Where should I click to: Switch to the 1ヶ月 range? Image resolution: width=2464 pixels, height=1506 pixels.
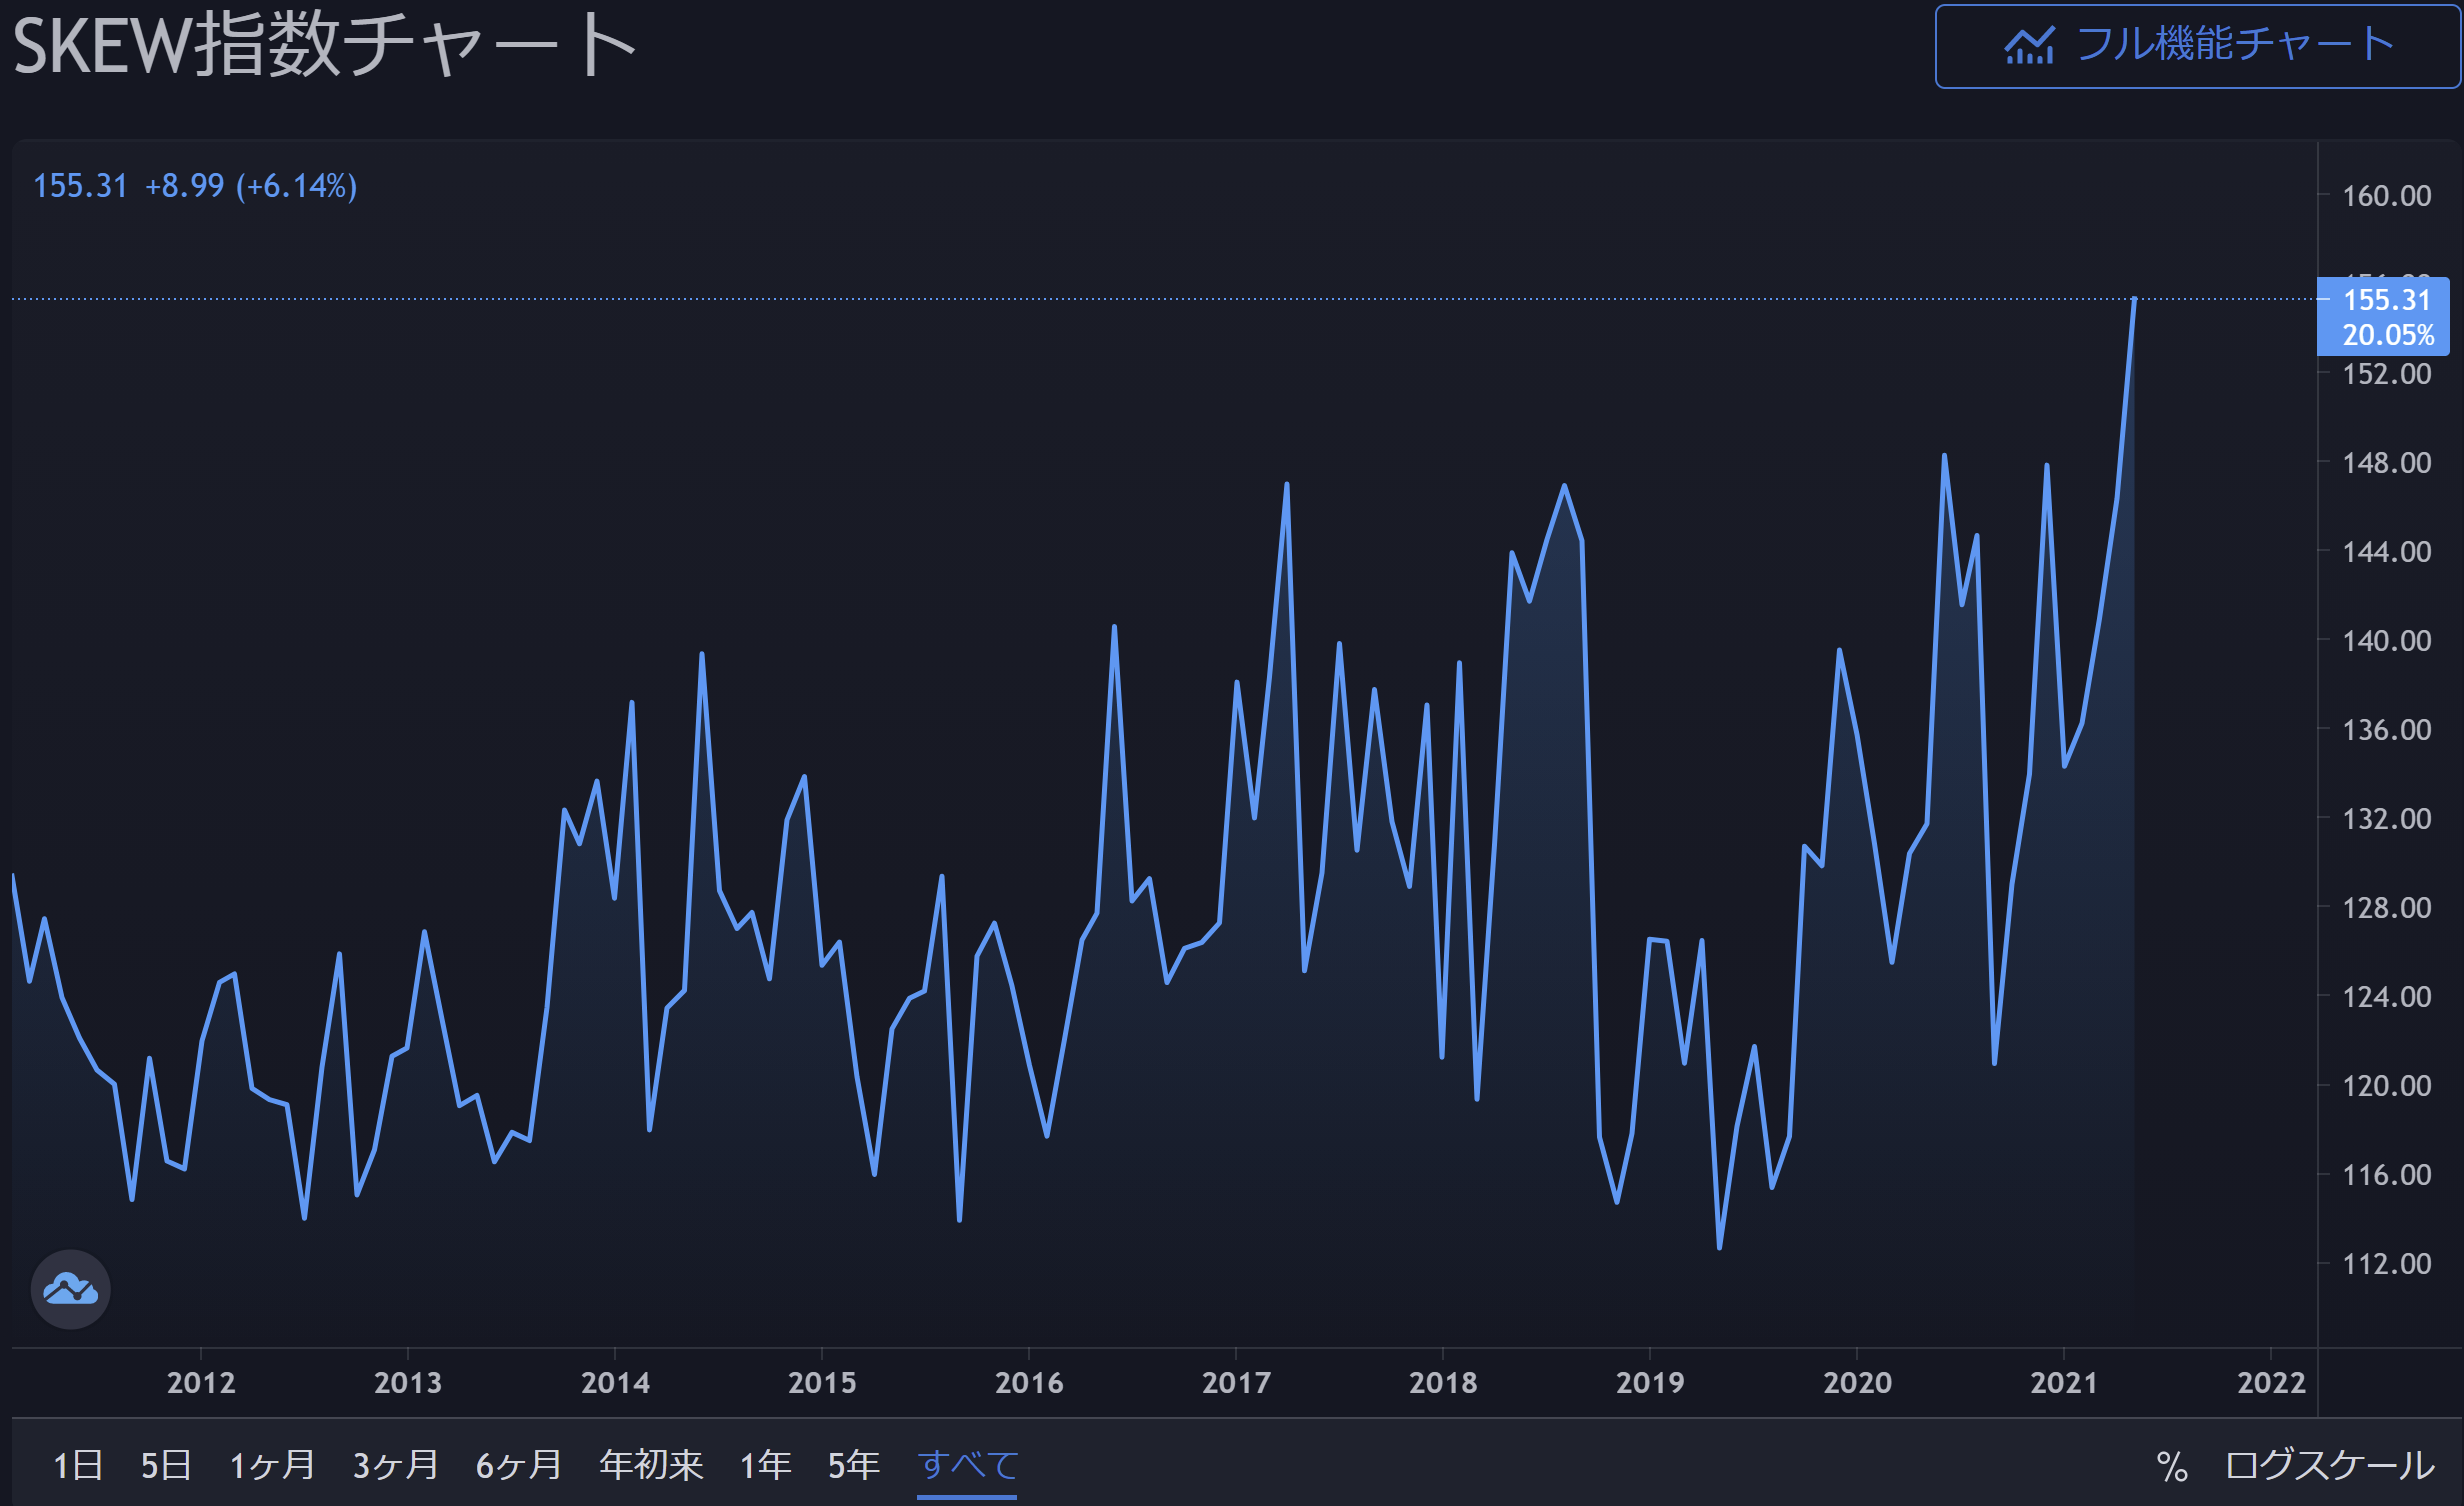(x=272, y=1465)
